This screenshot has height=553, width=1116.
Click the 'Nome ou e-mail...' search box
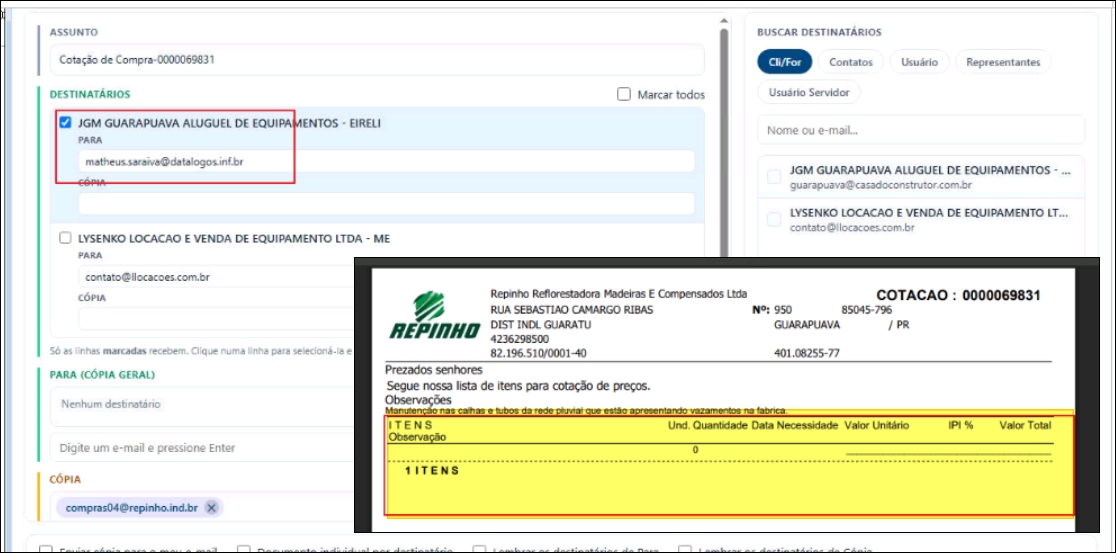(921, 130)
